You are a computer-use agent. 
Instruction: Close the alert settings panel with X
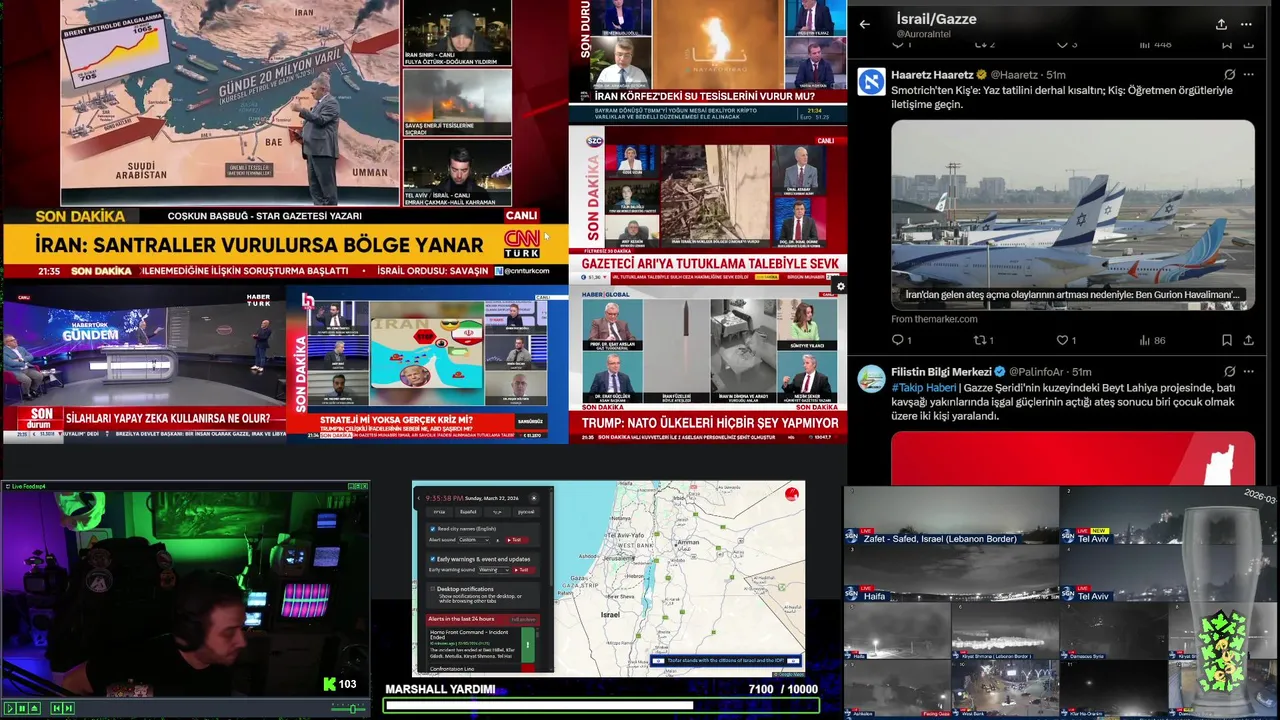[534, 498]
